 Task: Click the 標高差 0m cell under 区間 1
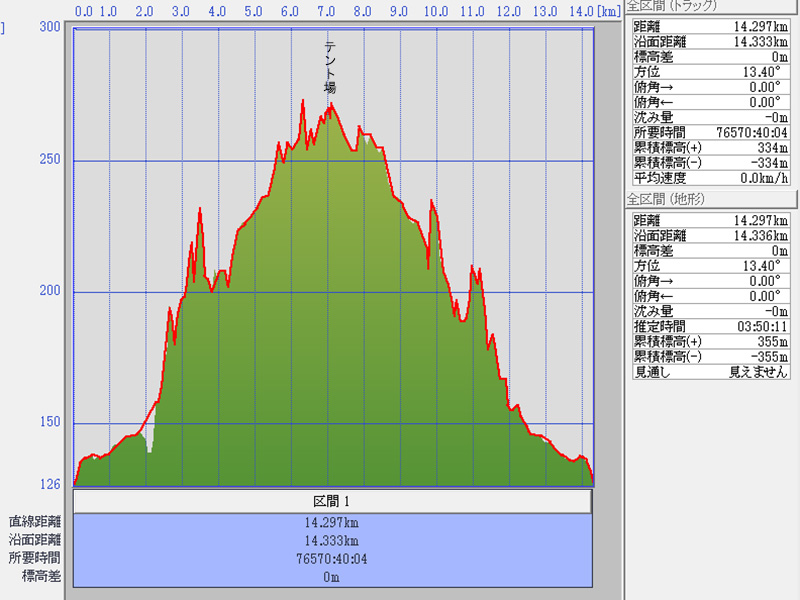click(x=332, y=576)
